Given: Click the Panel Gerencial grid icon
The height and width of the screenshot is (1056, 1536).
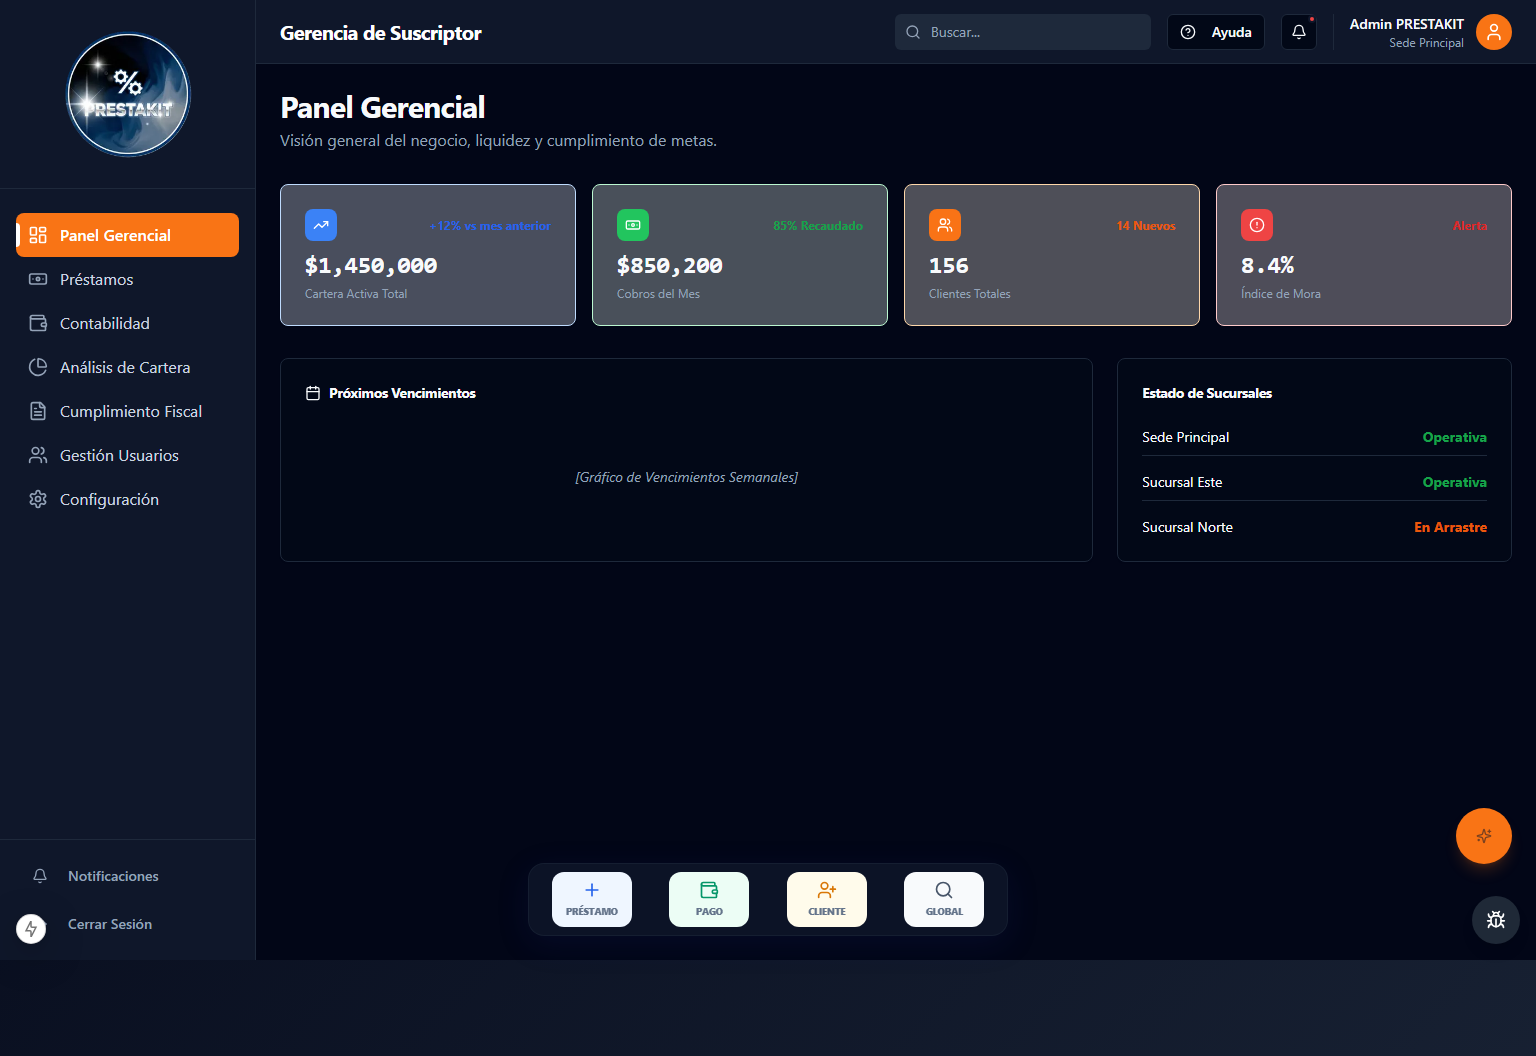Looking at the screenshot, I should (38, 235).
